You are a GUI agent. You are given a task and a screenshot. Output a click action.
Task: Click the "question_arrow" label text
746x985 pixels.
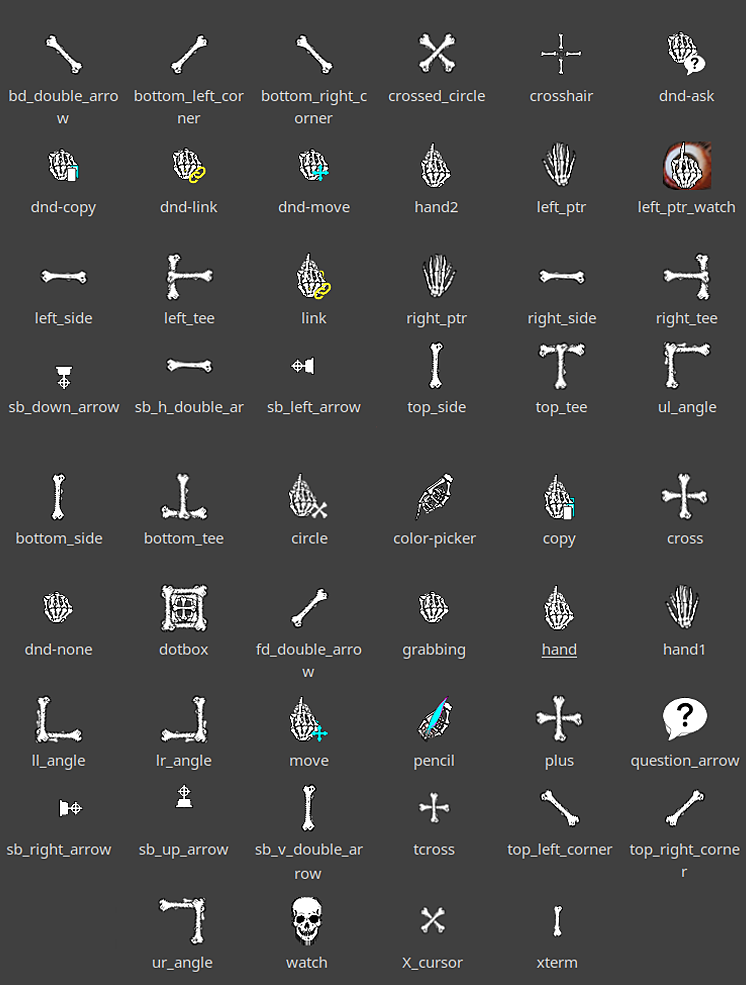[684, 761]
